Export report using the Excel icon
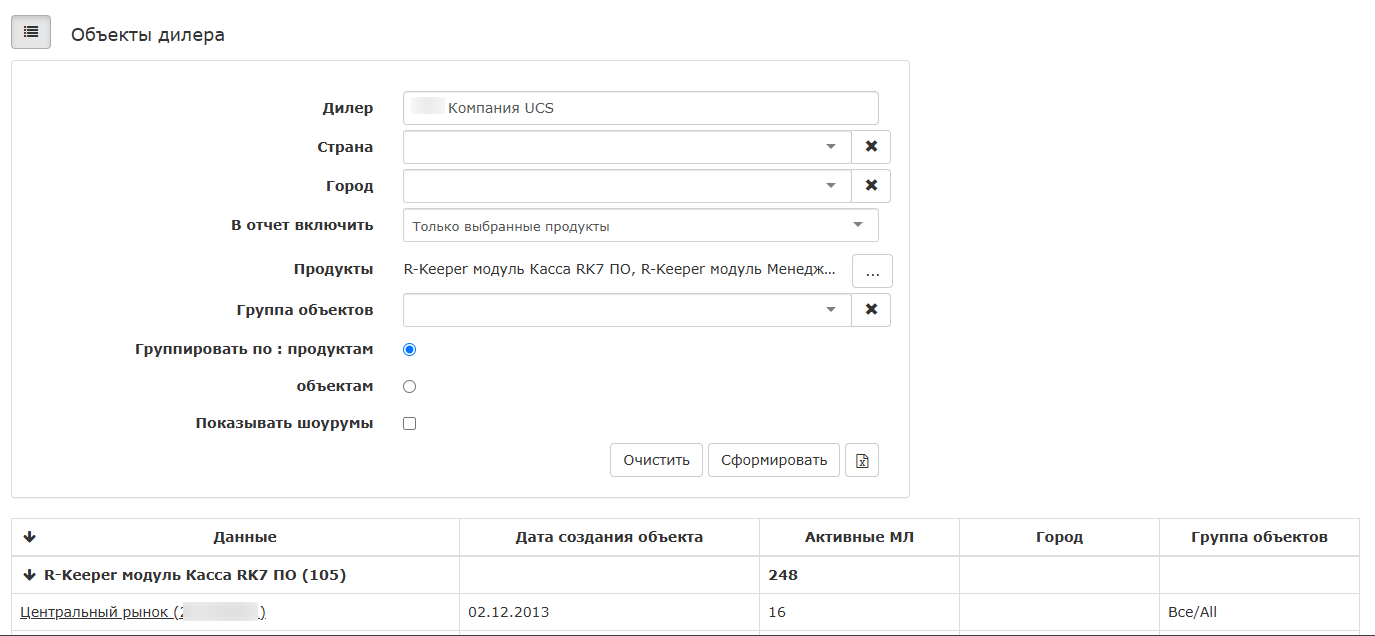Image resolution: width=1375 pixels, height=636 pixels. tap(861, 461)
